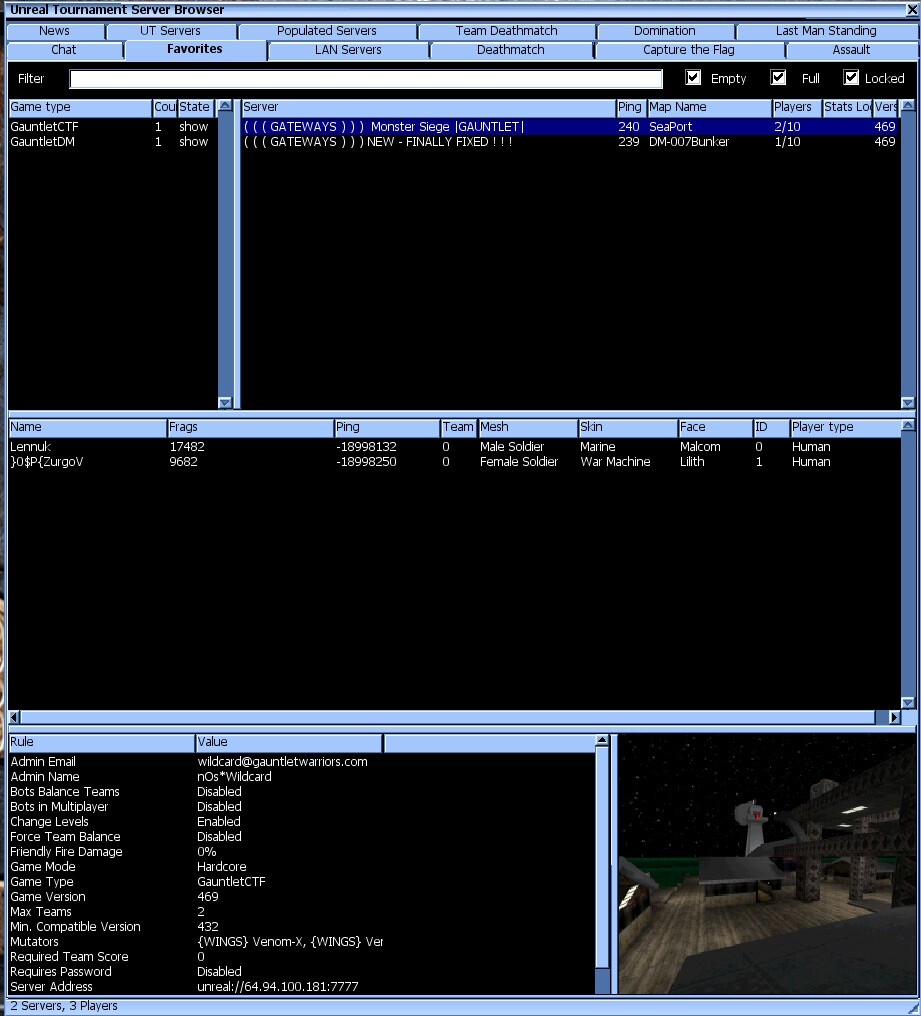This screenshot has width=921, height=1016.
Task: Select player }0$P{ZurgoV in the list
Action: pos(454,461)
